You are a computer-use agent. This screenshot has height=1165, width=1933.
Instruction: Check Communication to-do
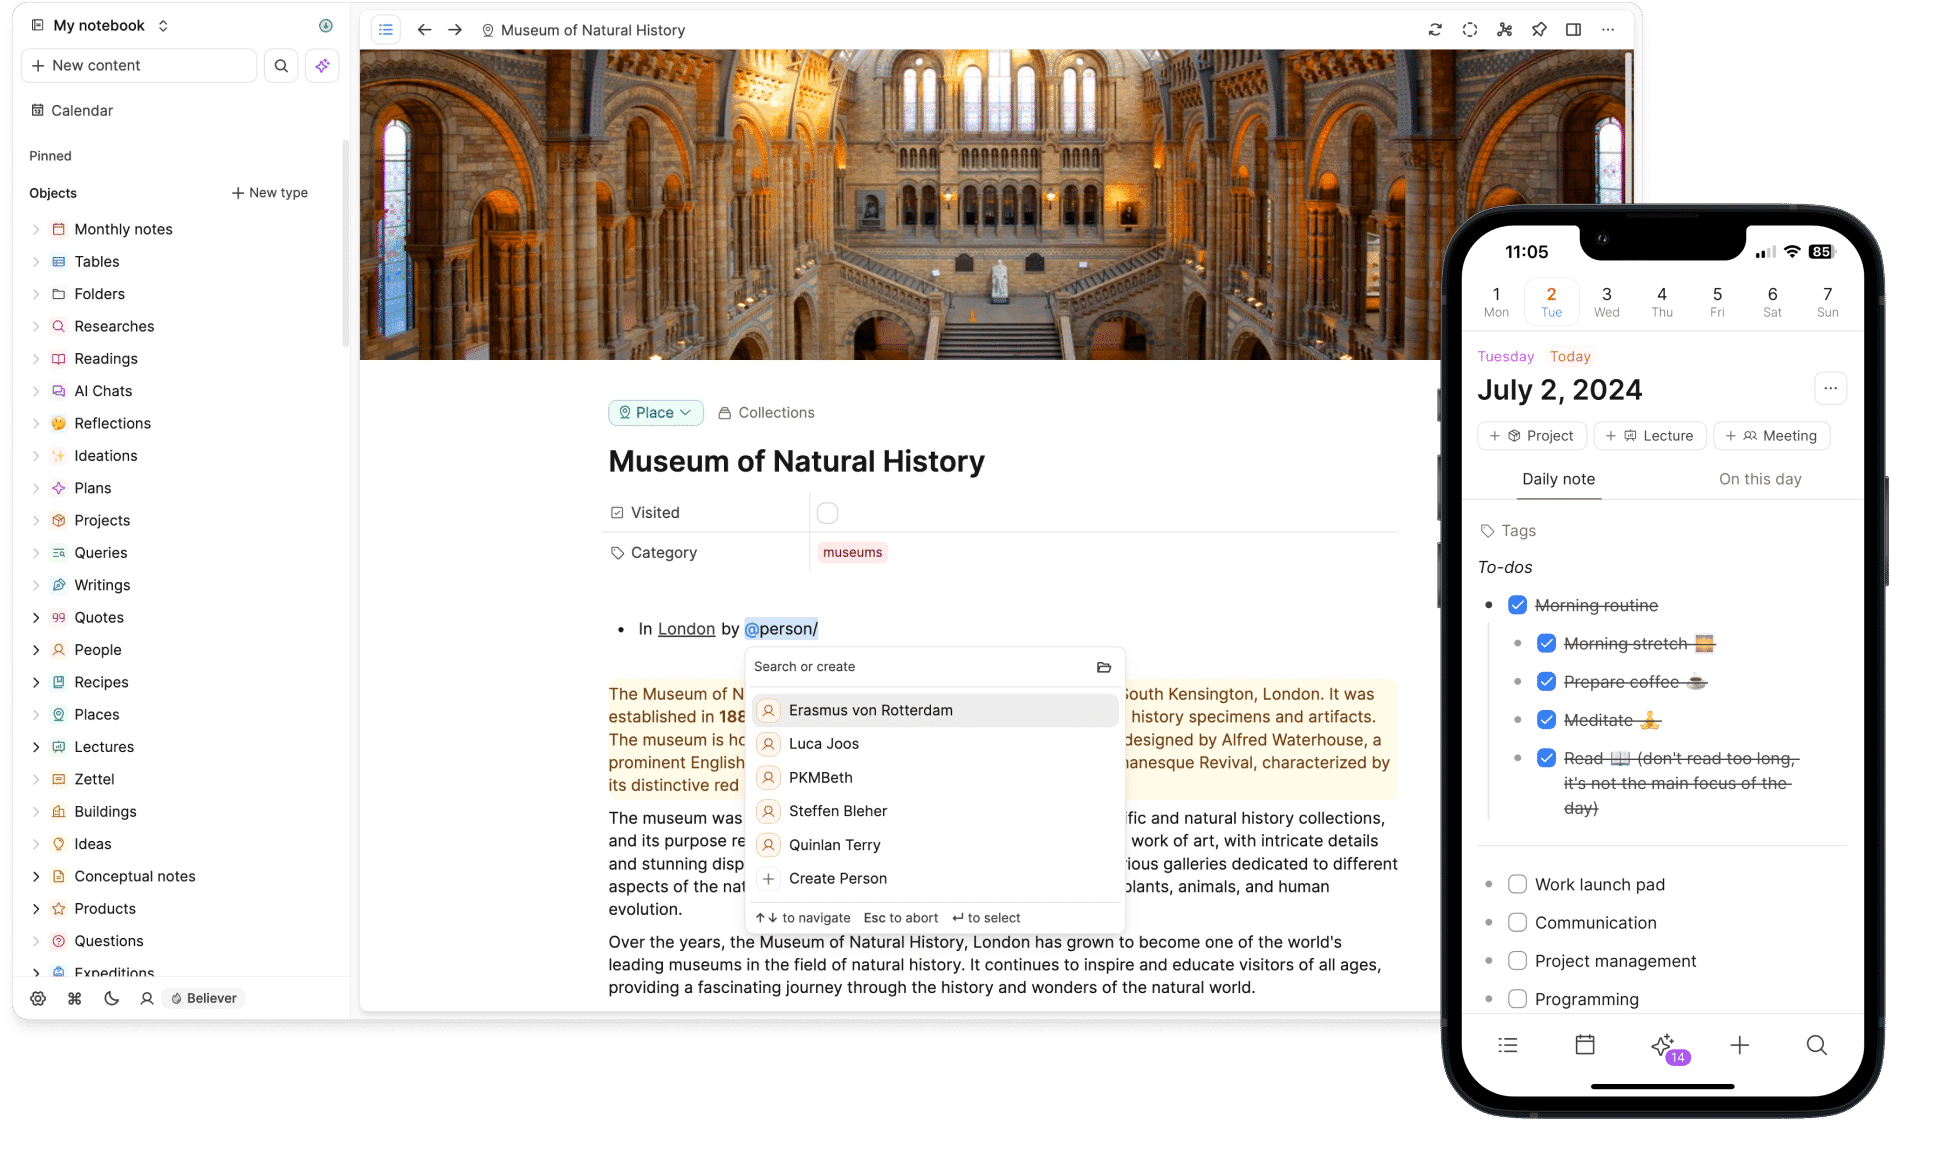tap(1517, 922)
